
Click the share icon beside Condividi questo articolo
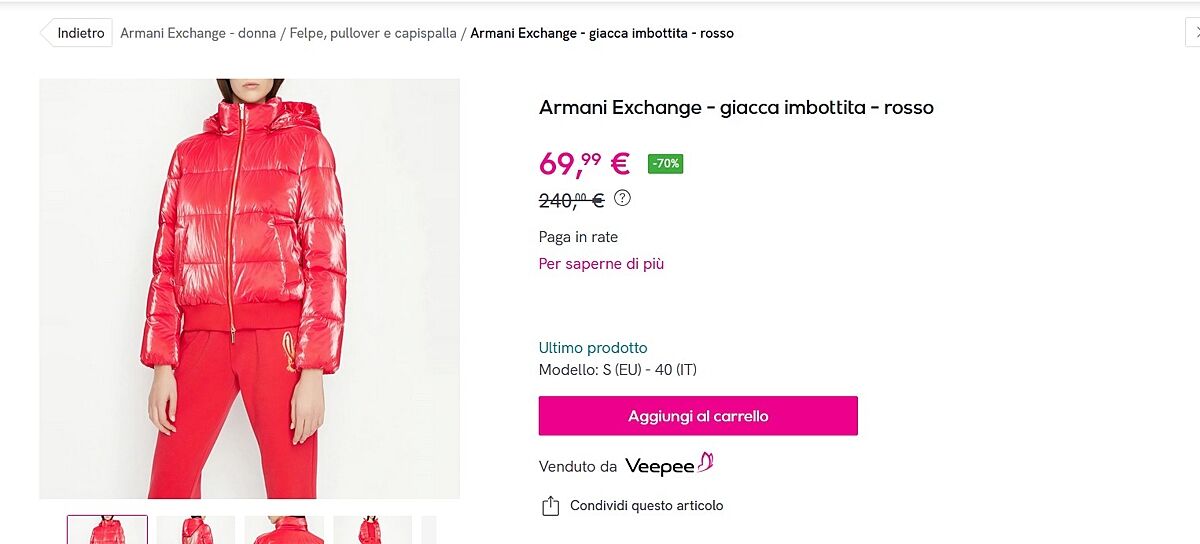(x=550, y=506)
